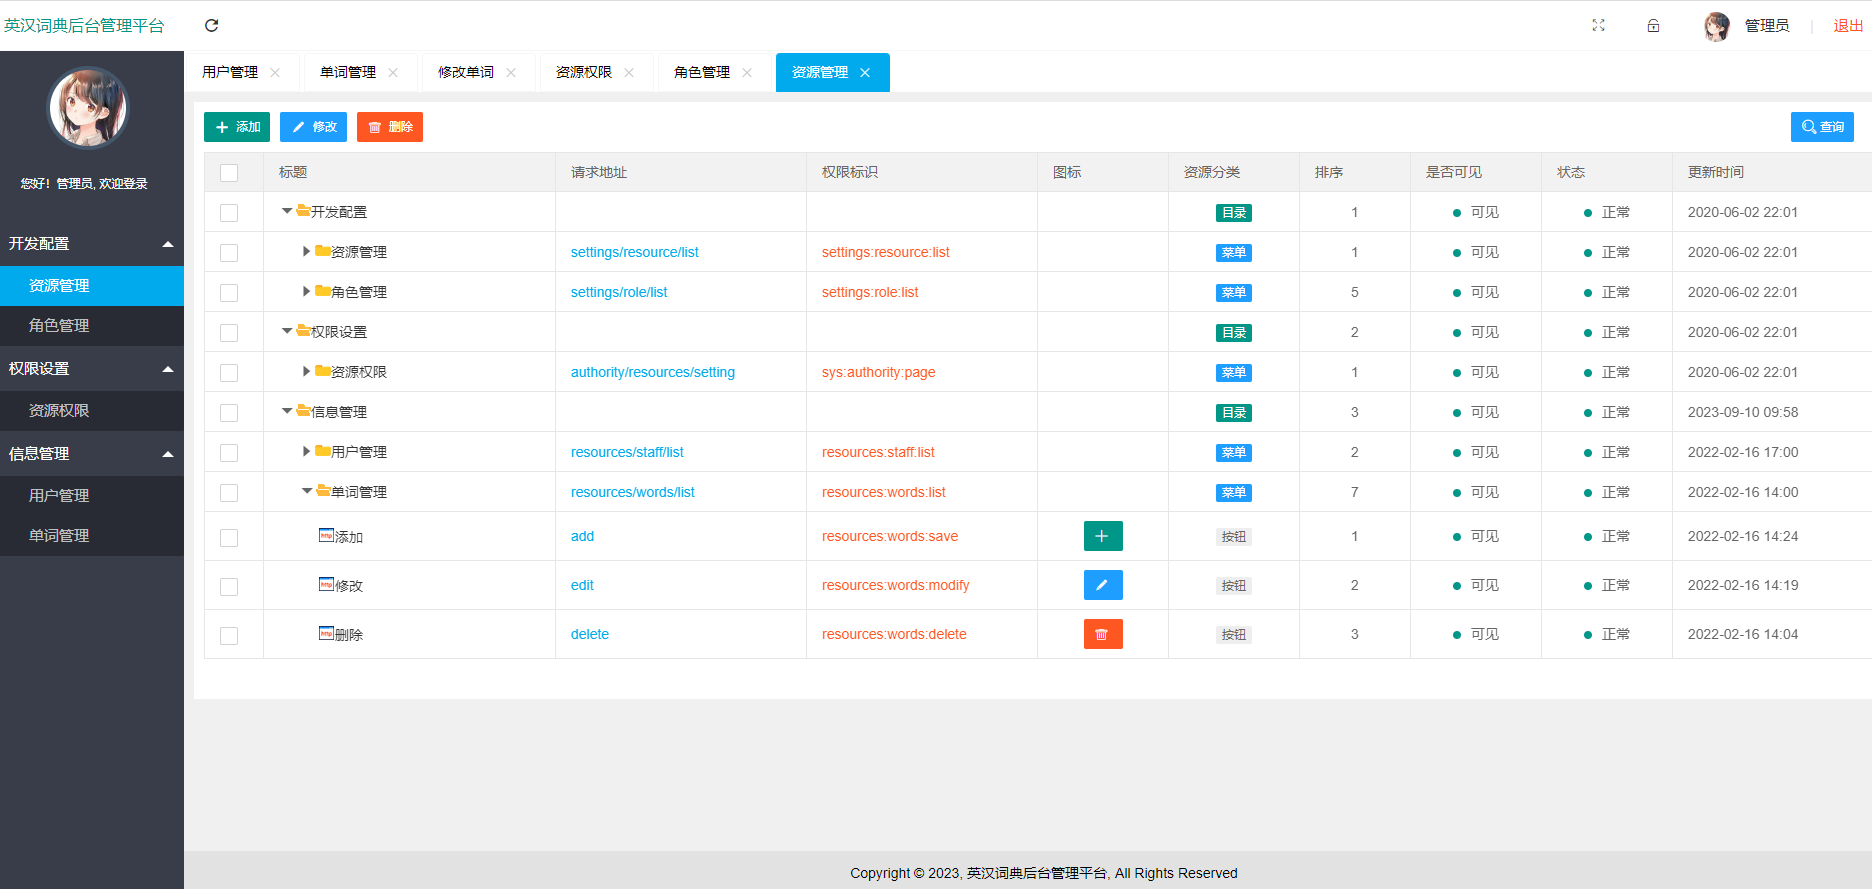Open the settings/resource/list request link
The image size is (1872, 889).
pos(635,252)
